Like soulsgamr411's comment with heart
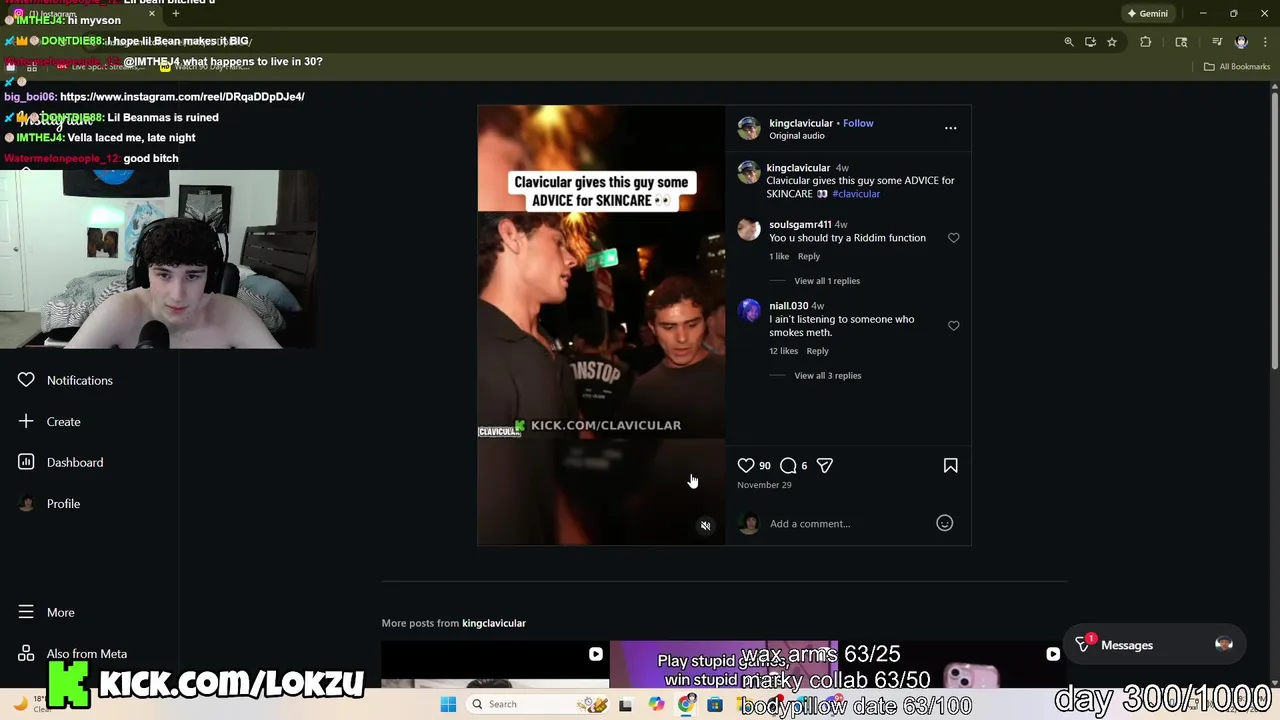This screenshot has width=1280, height=720. coord(953,238)
